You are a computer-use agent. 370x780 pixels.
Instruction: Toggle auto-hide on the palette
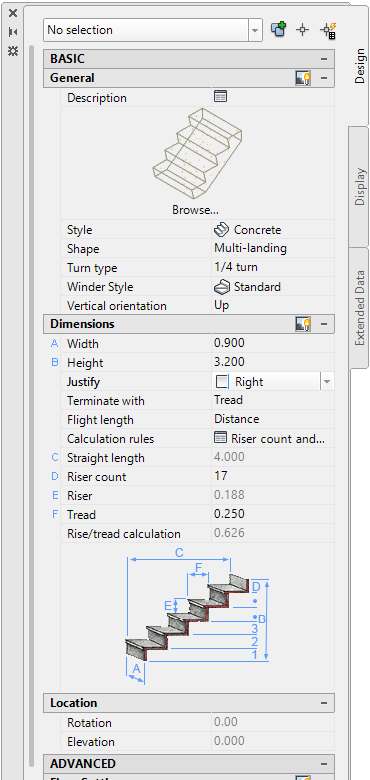pos(13,32)
